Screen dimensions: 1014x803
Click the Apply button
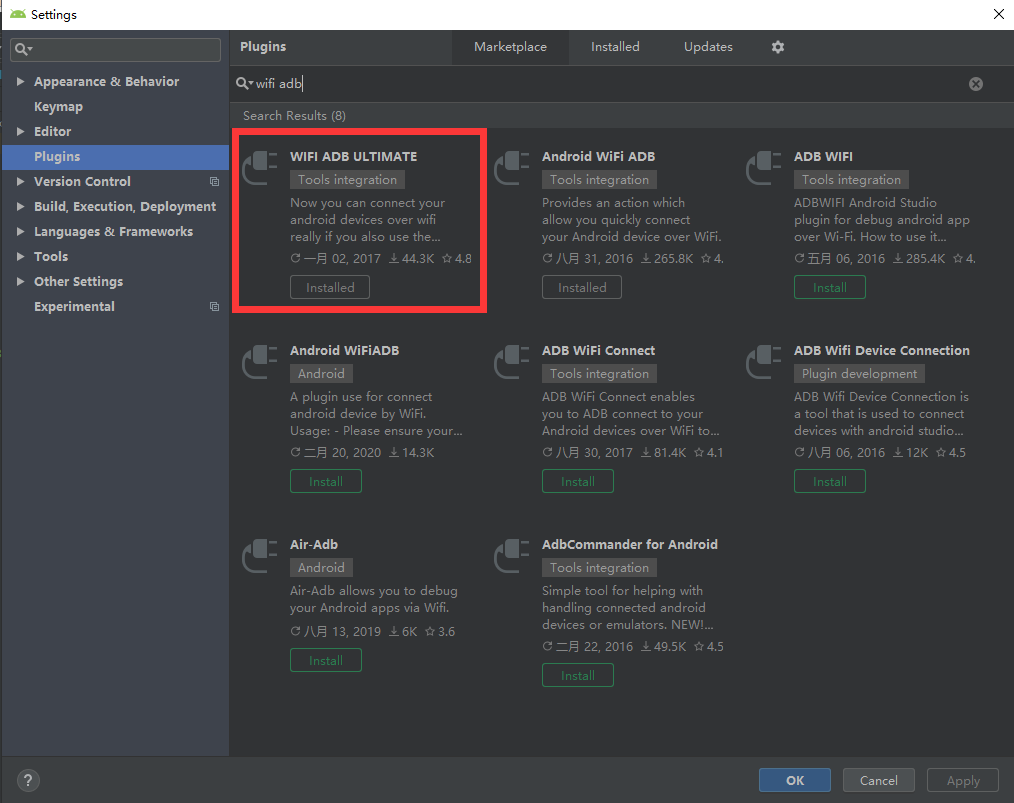963,780
